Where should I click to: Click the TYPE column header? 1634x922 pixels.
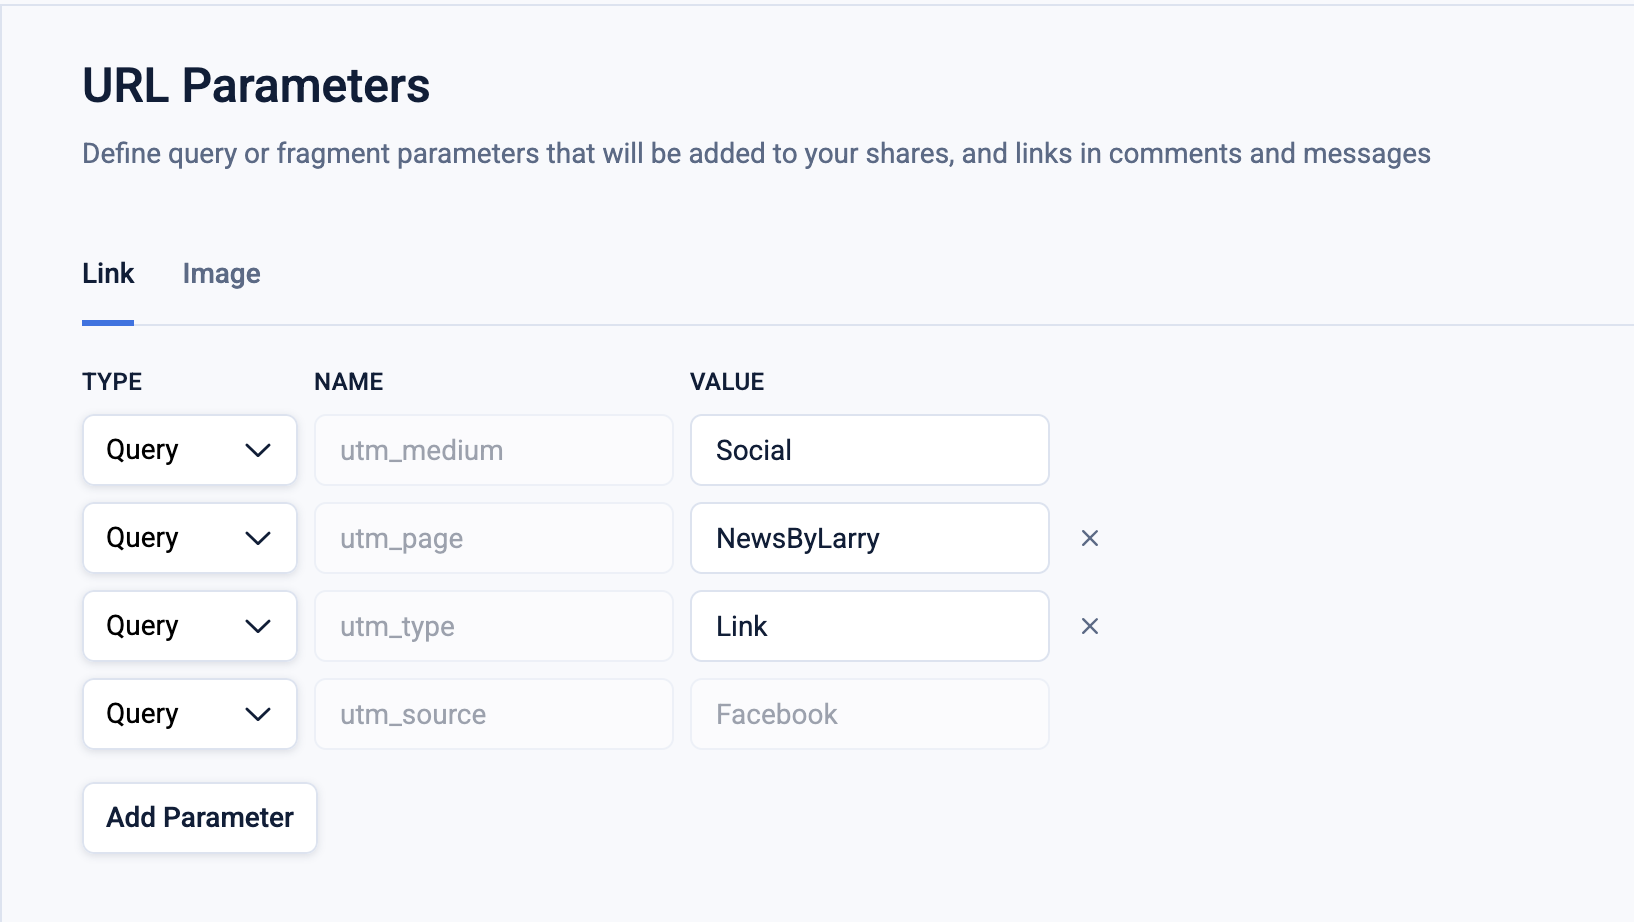[x=112, y=382]
